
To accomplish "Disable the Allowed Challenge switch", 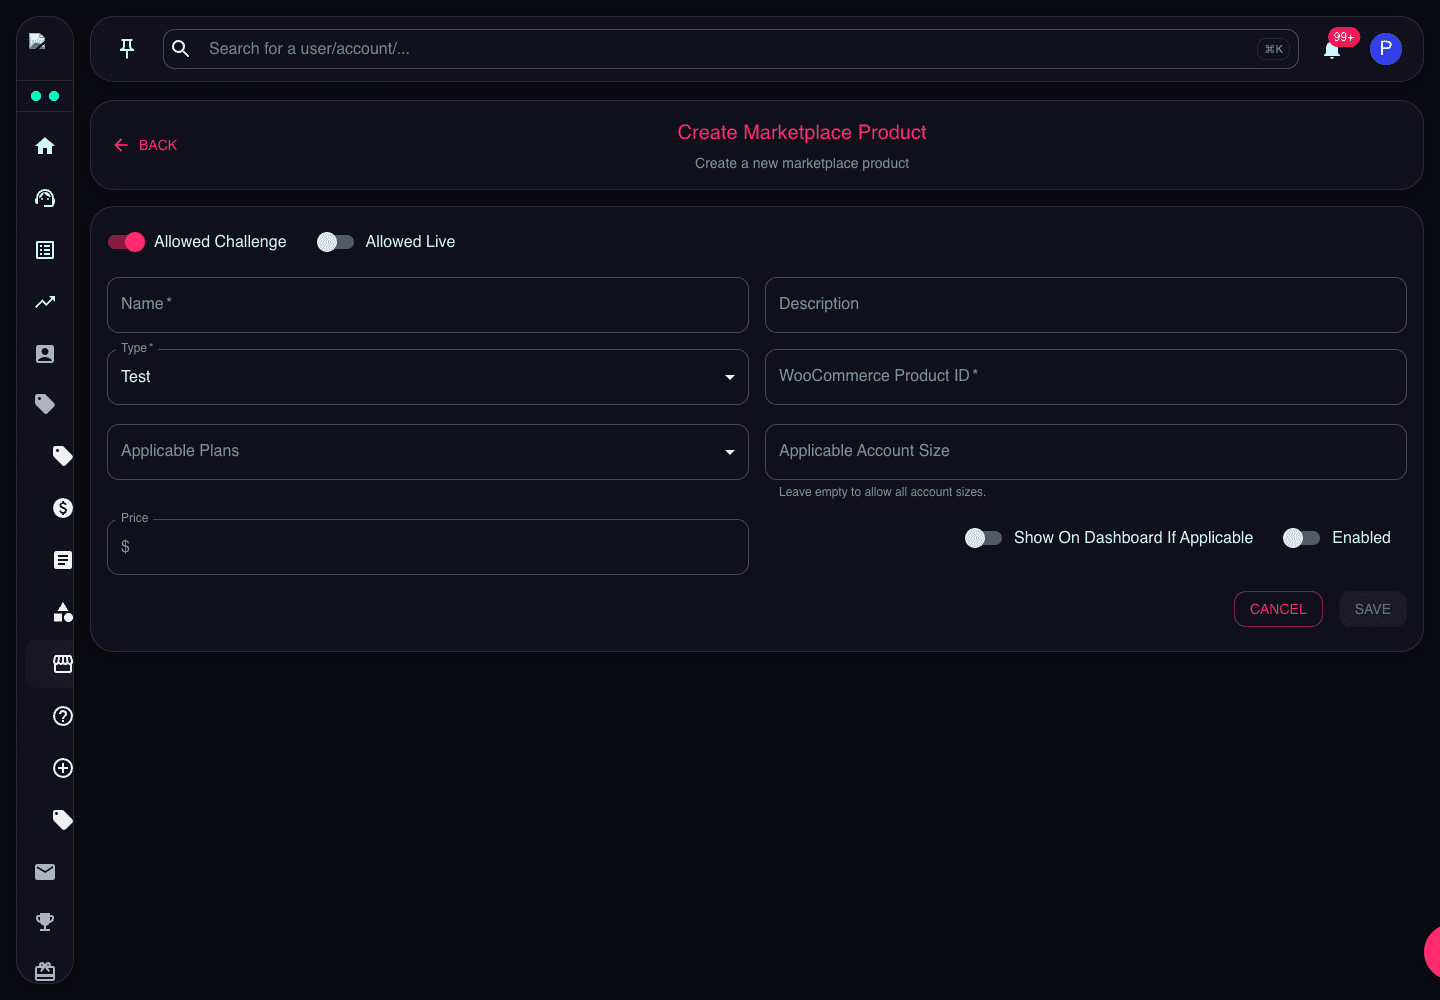I will tap(127, 242).
